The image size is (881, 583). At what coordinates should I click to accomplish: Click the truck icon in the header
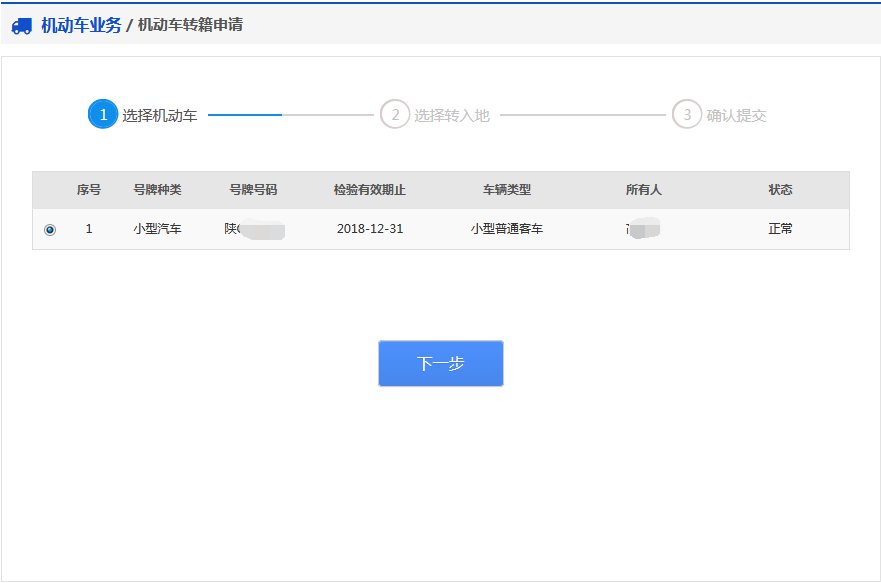(22, 25)
